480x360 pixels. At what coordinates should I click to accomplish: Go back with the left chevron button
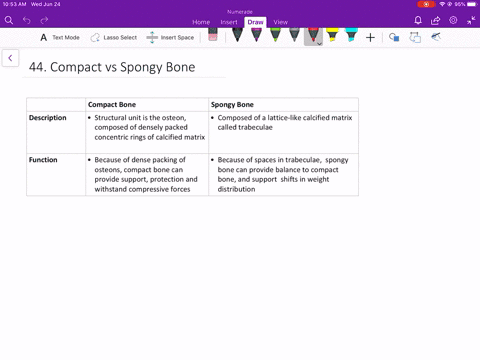(x=10, y=58)
